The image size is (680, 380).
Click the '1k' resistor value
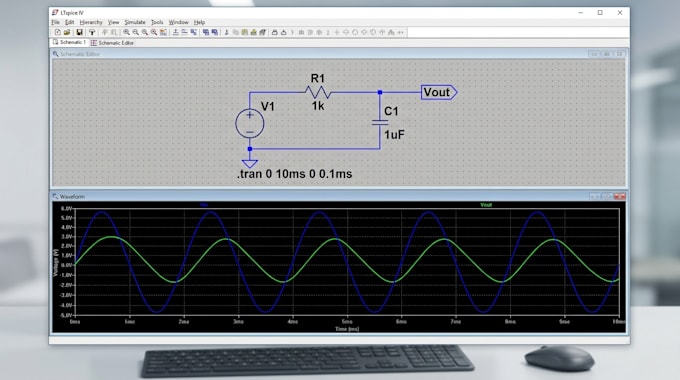tap(318, 106)
